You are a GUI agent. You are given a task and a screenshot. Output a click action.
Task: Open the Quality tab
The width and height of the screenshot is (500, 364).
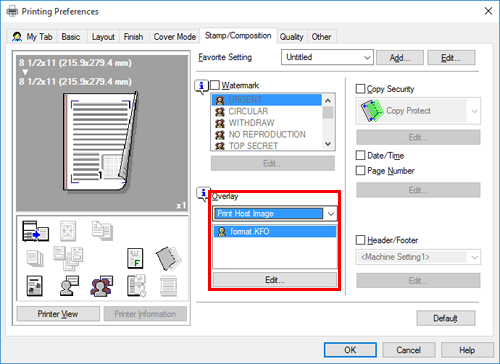[x=291, y=37]
